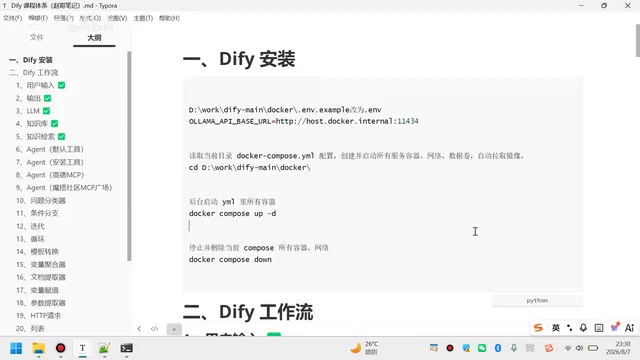
Task: Go to outline item 18、参数提取器
Action: tap(41, 303)
